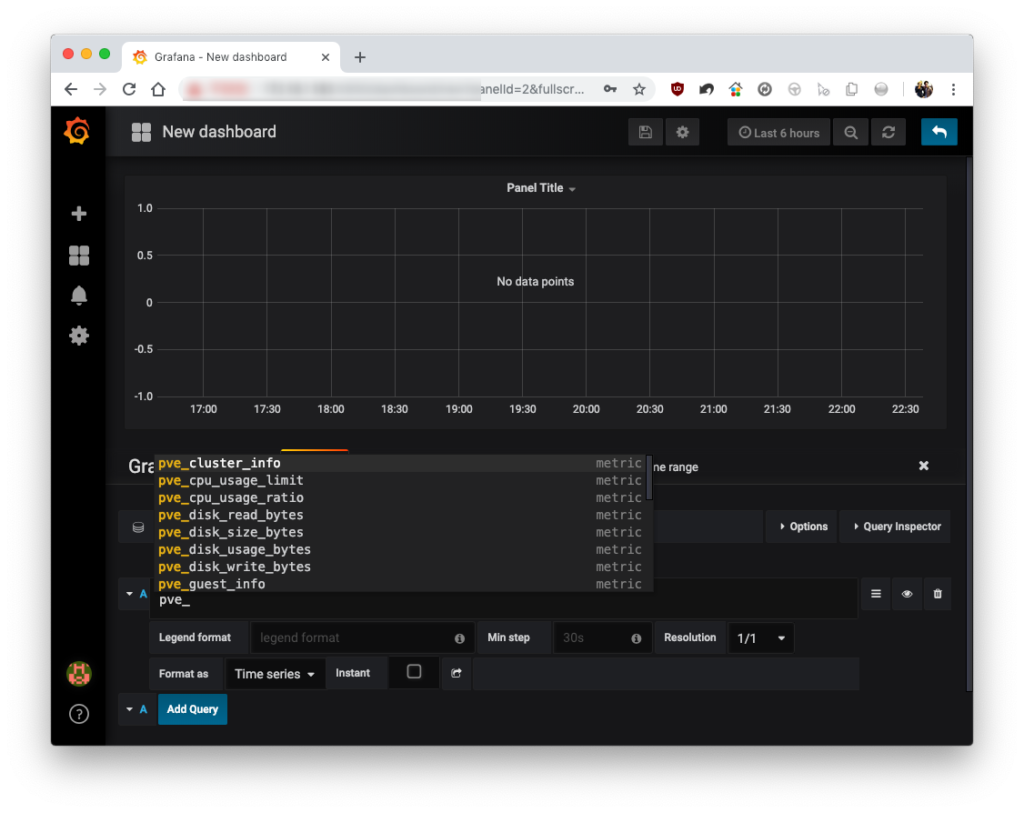Open the dropdown arrow beside Add Query

click(x=129, y=709)
